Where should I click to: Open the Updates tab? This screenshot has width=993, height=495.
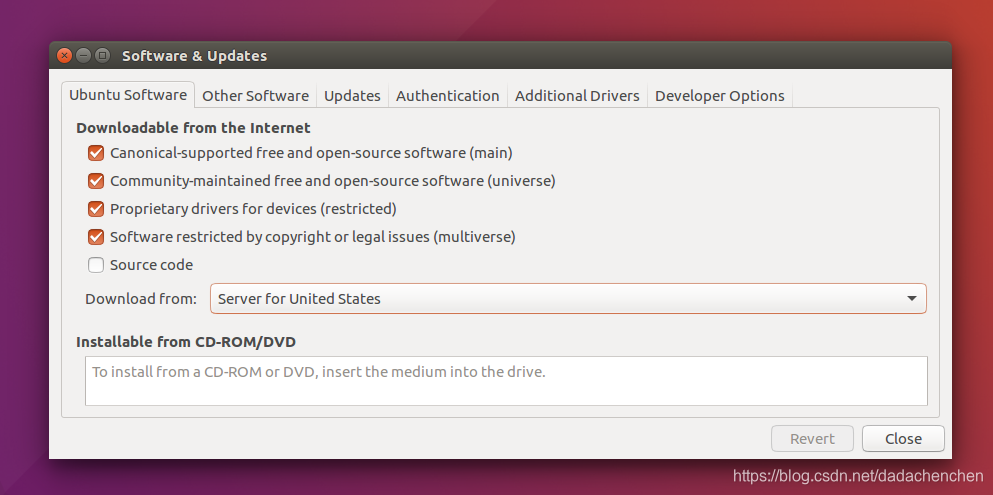(x=352, y=96)
